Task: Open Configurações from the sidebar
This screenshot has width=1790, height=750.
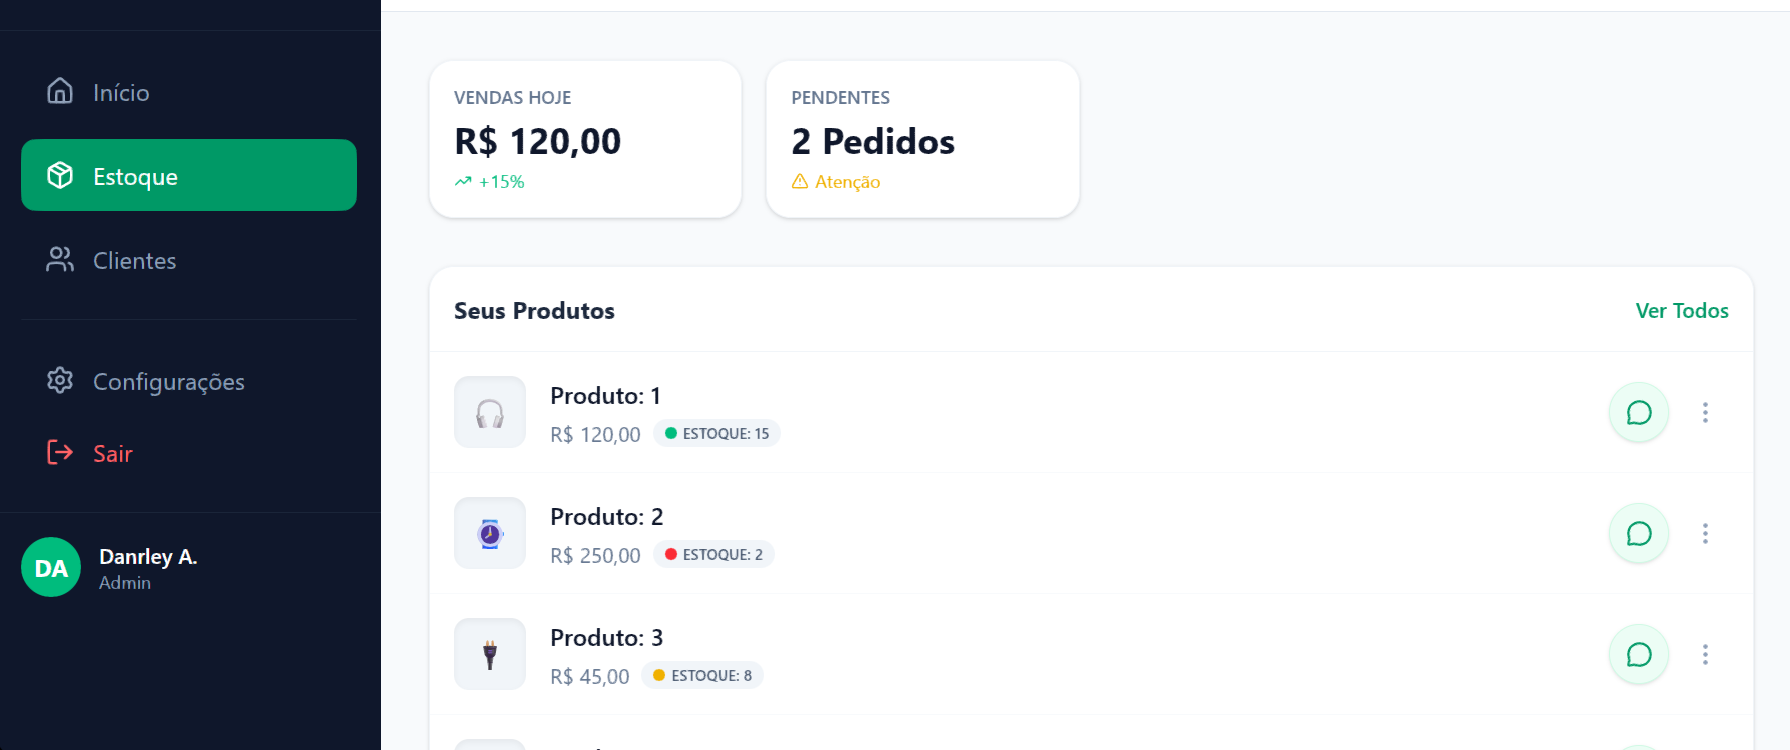Action: click(168, 381)
